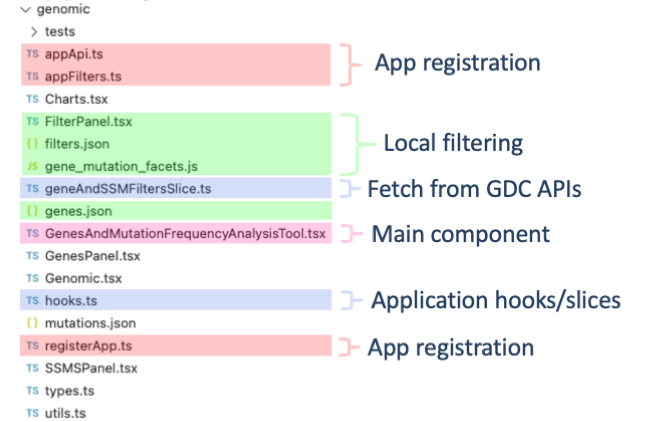Select the utils.ts file
This screenshot has height=422, width=657.
(x=69, y=412)
